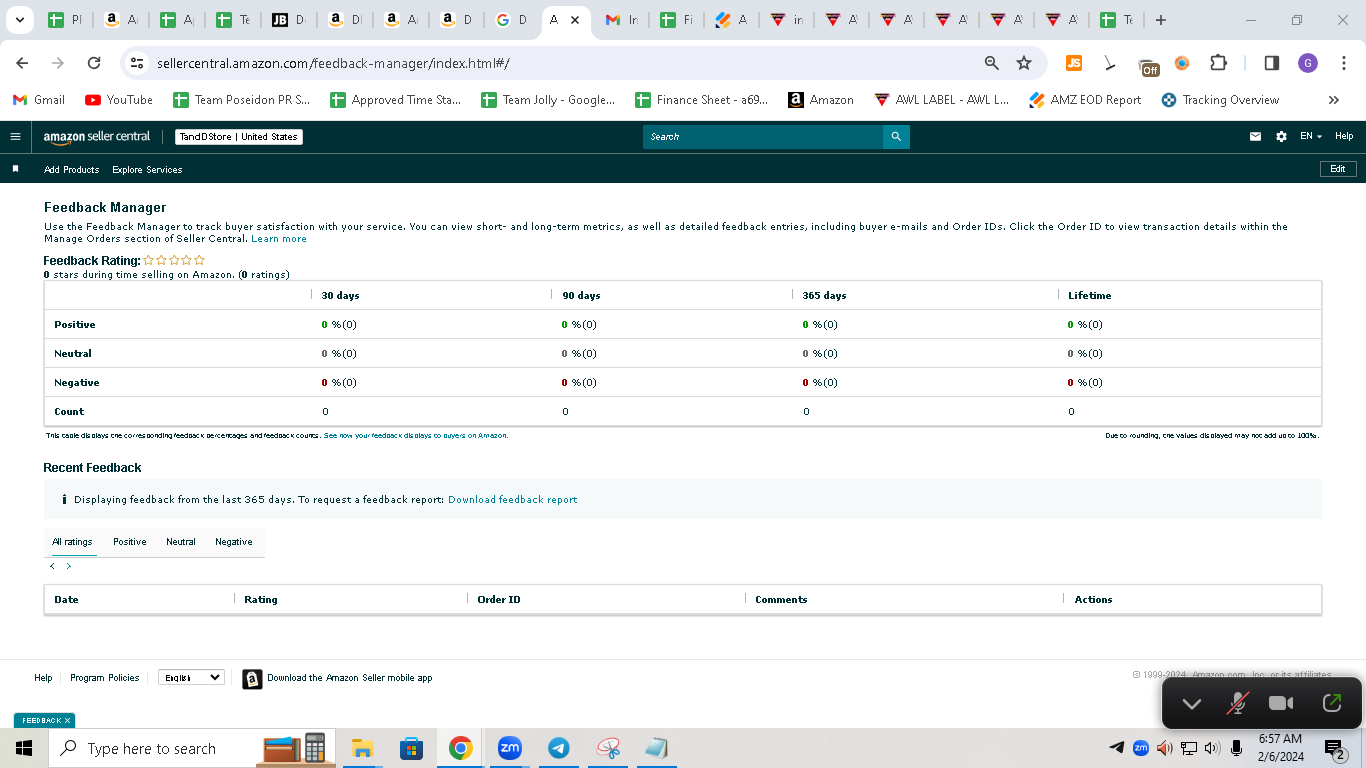Click in the Seller Central search field
Viewport: 1366px width, 768px height.
[x=763, y=137]
